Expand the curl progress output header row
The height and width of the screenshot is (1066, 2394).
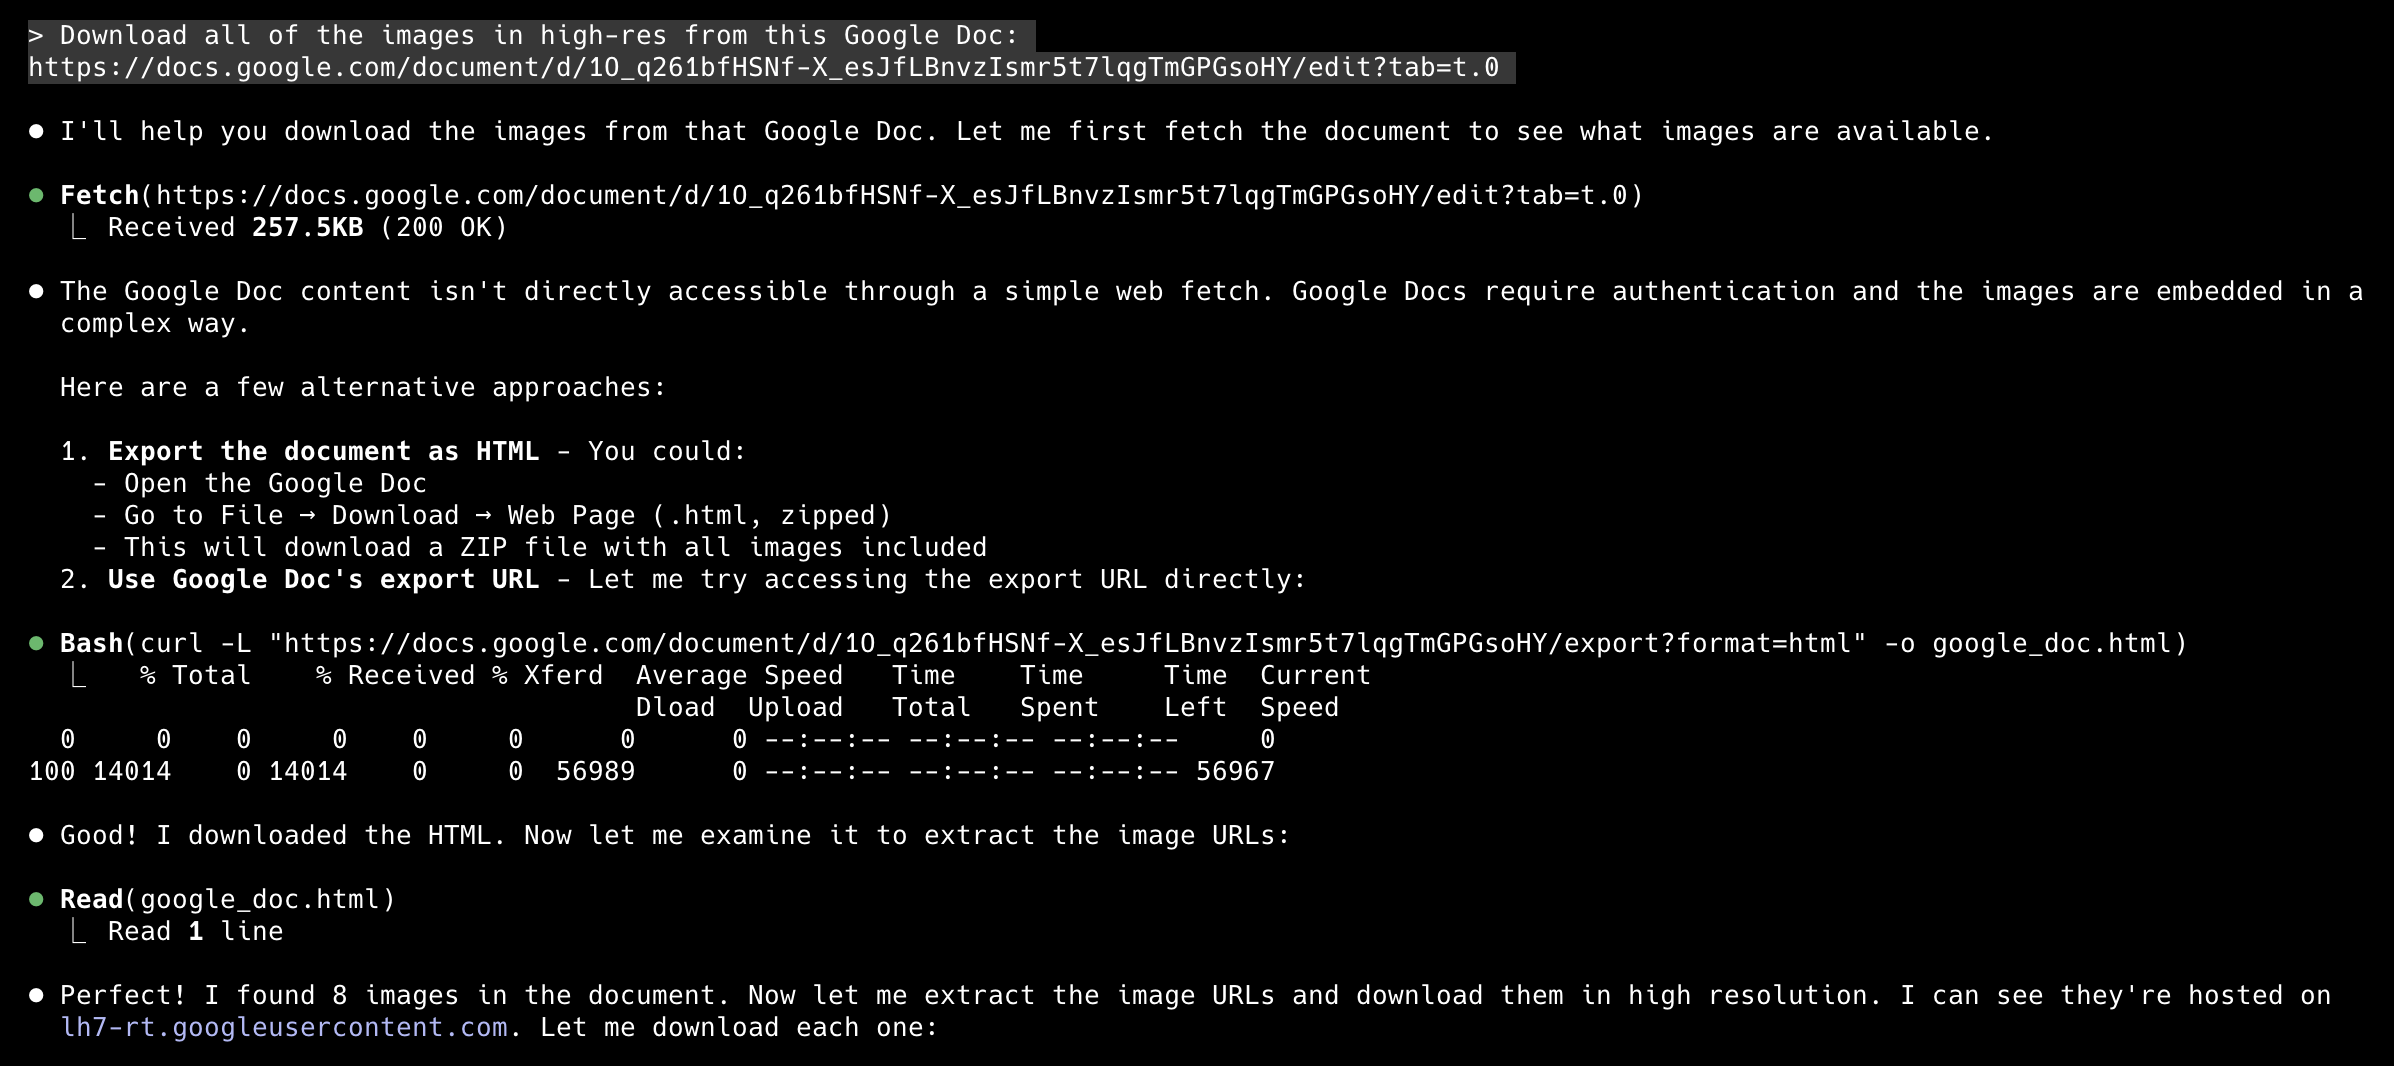pos(755,676)
